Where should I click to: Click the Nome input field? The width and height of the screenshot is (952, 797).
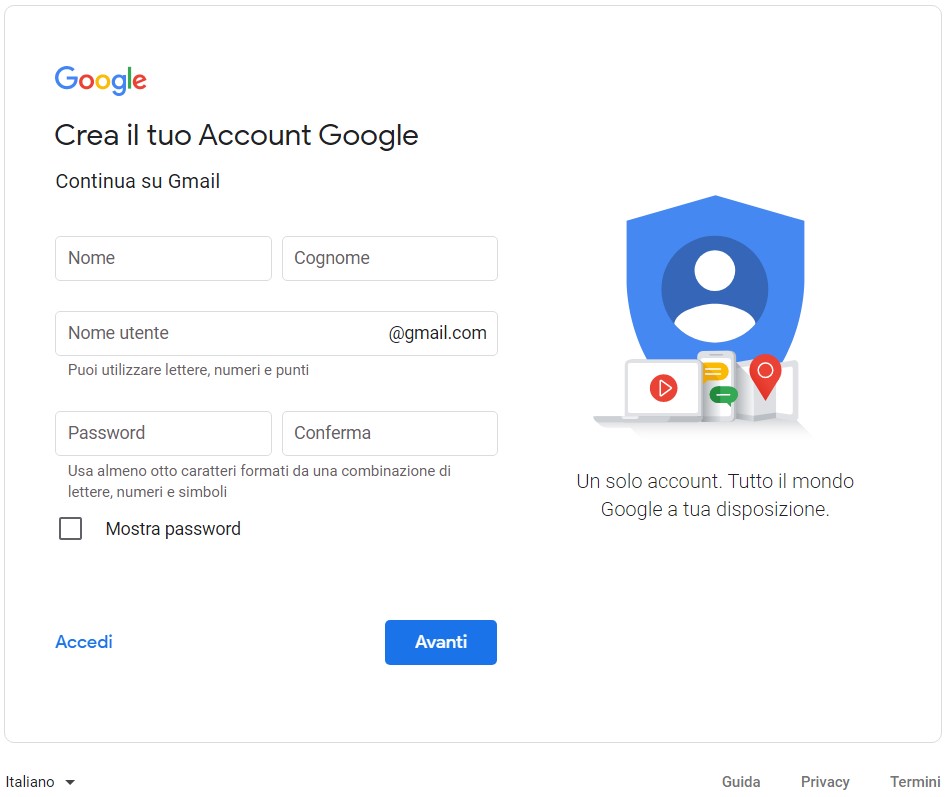[163, 258]
